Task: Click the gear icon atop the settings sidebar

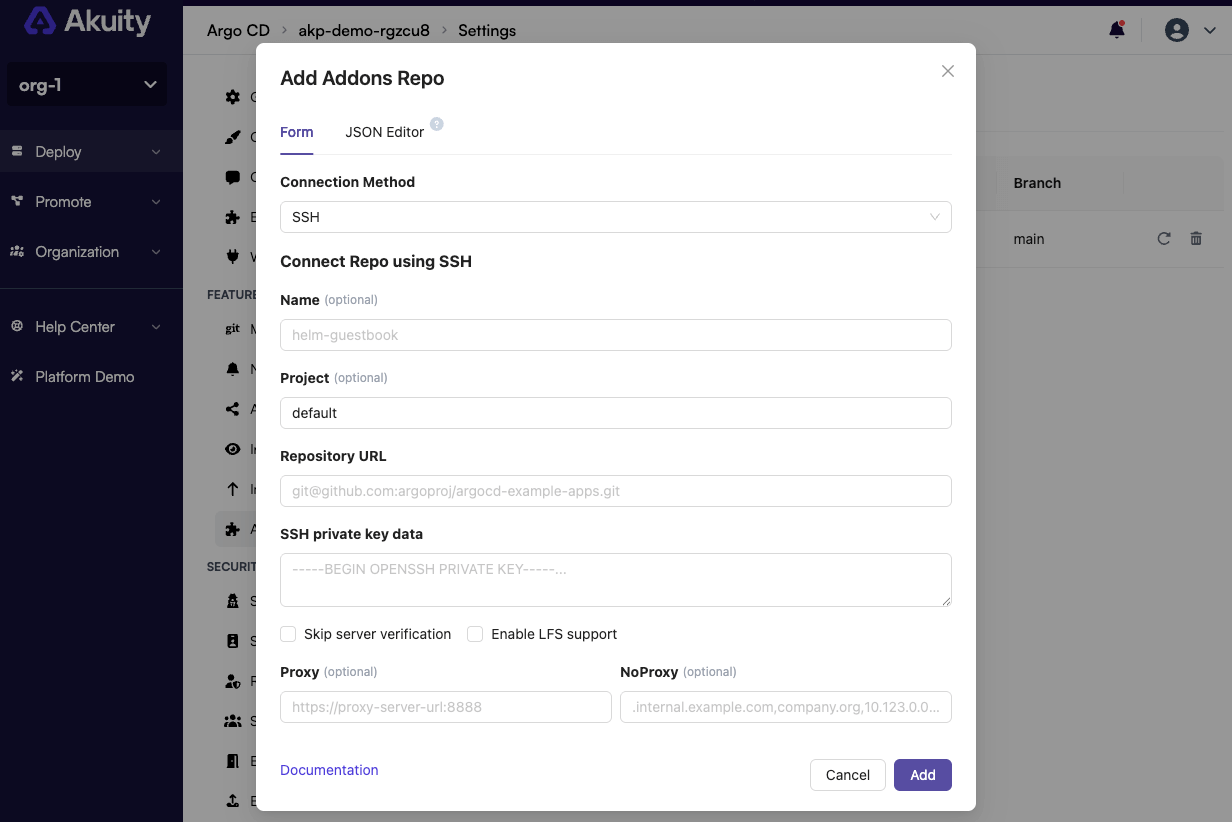Action: click(231, 97)
